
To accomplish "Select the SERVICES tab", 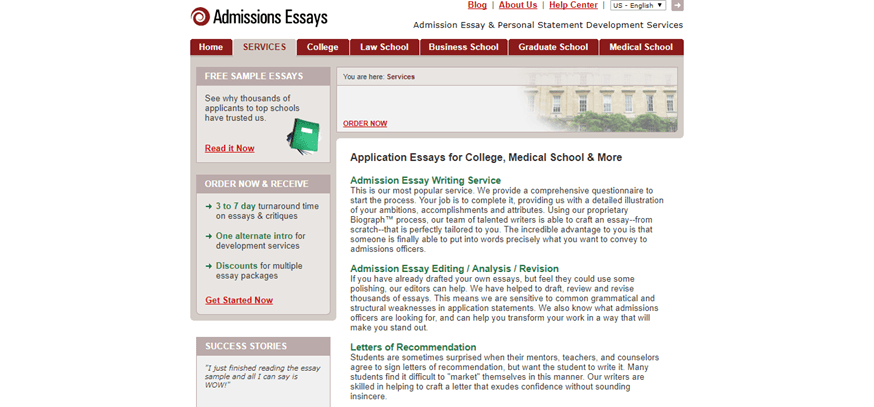I will [x=265, y=47].
